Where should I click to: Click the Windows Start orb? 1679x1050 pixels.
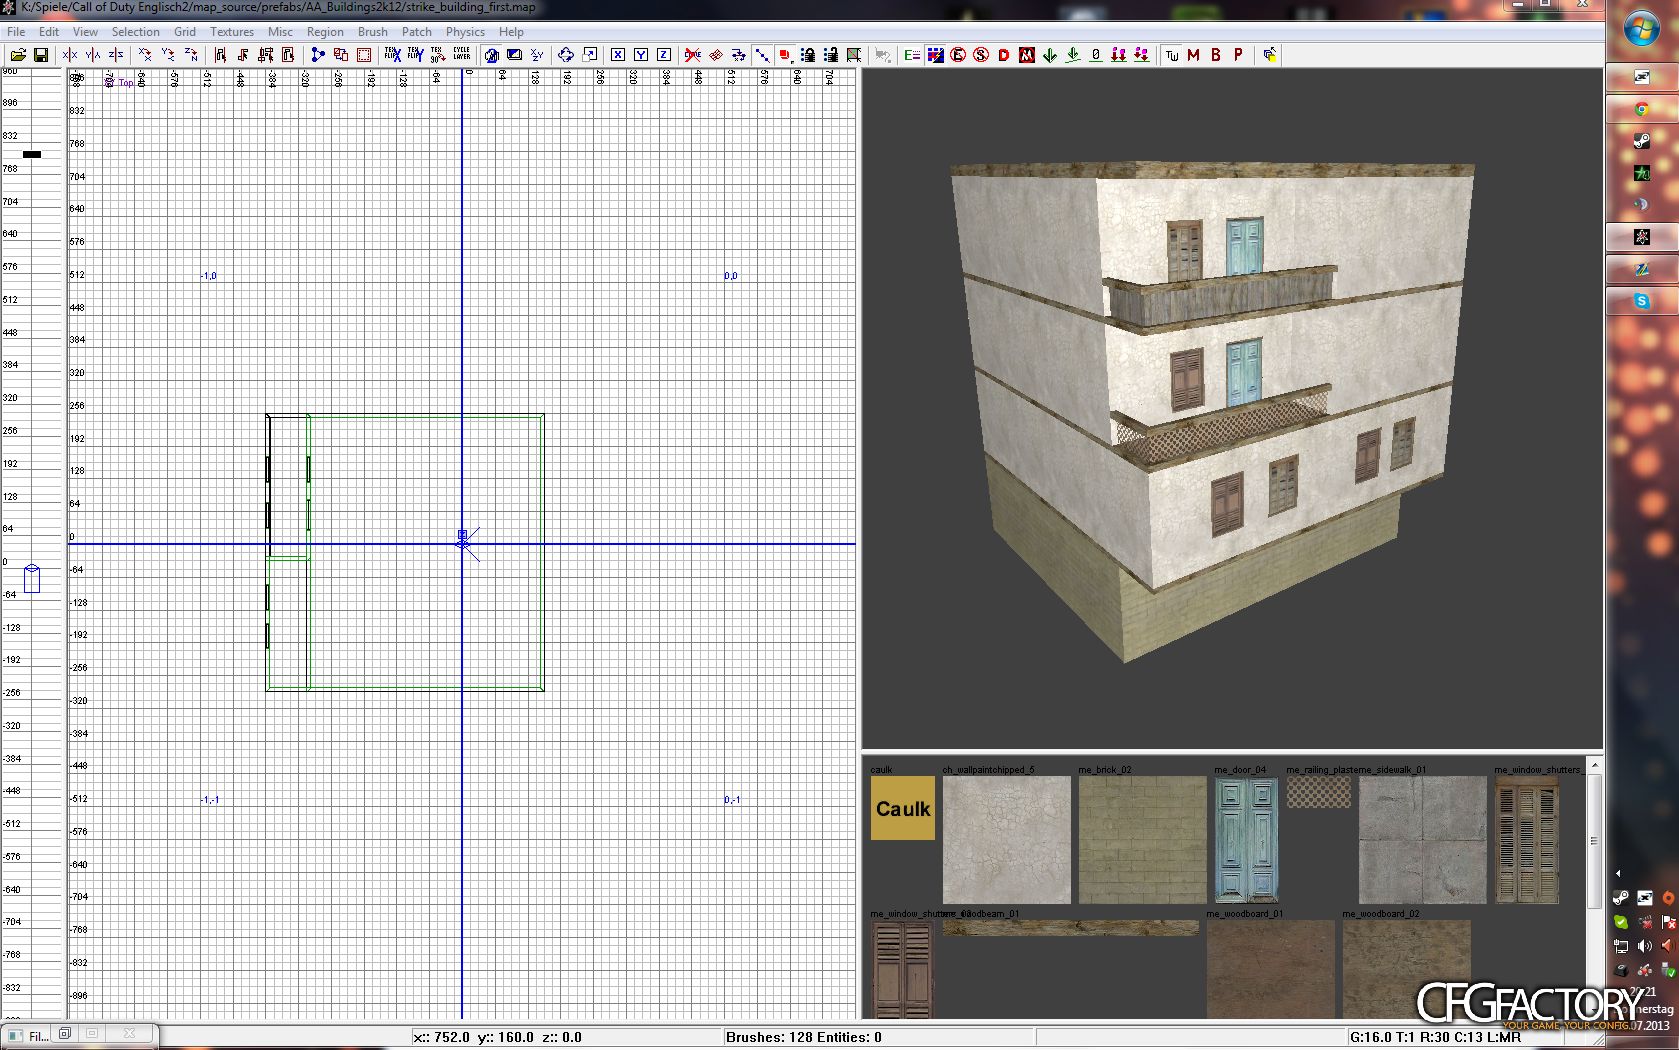point(1641,29)
